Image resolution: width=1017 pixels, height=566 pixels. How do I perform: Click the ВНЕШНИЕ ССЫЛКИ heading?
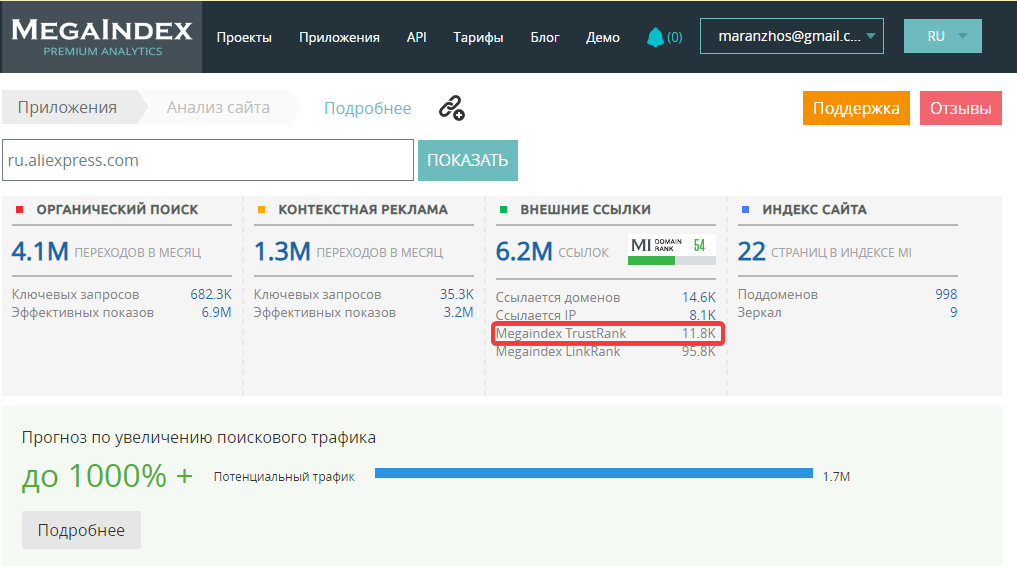click(585, 209)
